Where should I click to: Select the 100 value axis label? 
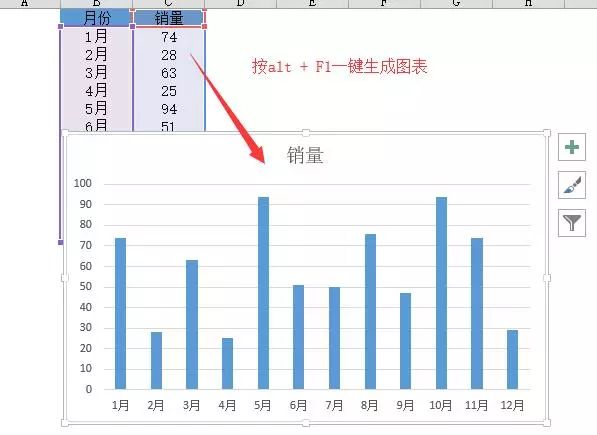point(83,183)
